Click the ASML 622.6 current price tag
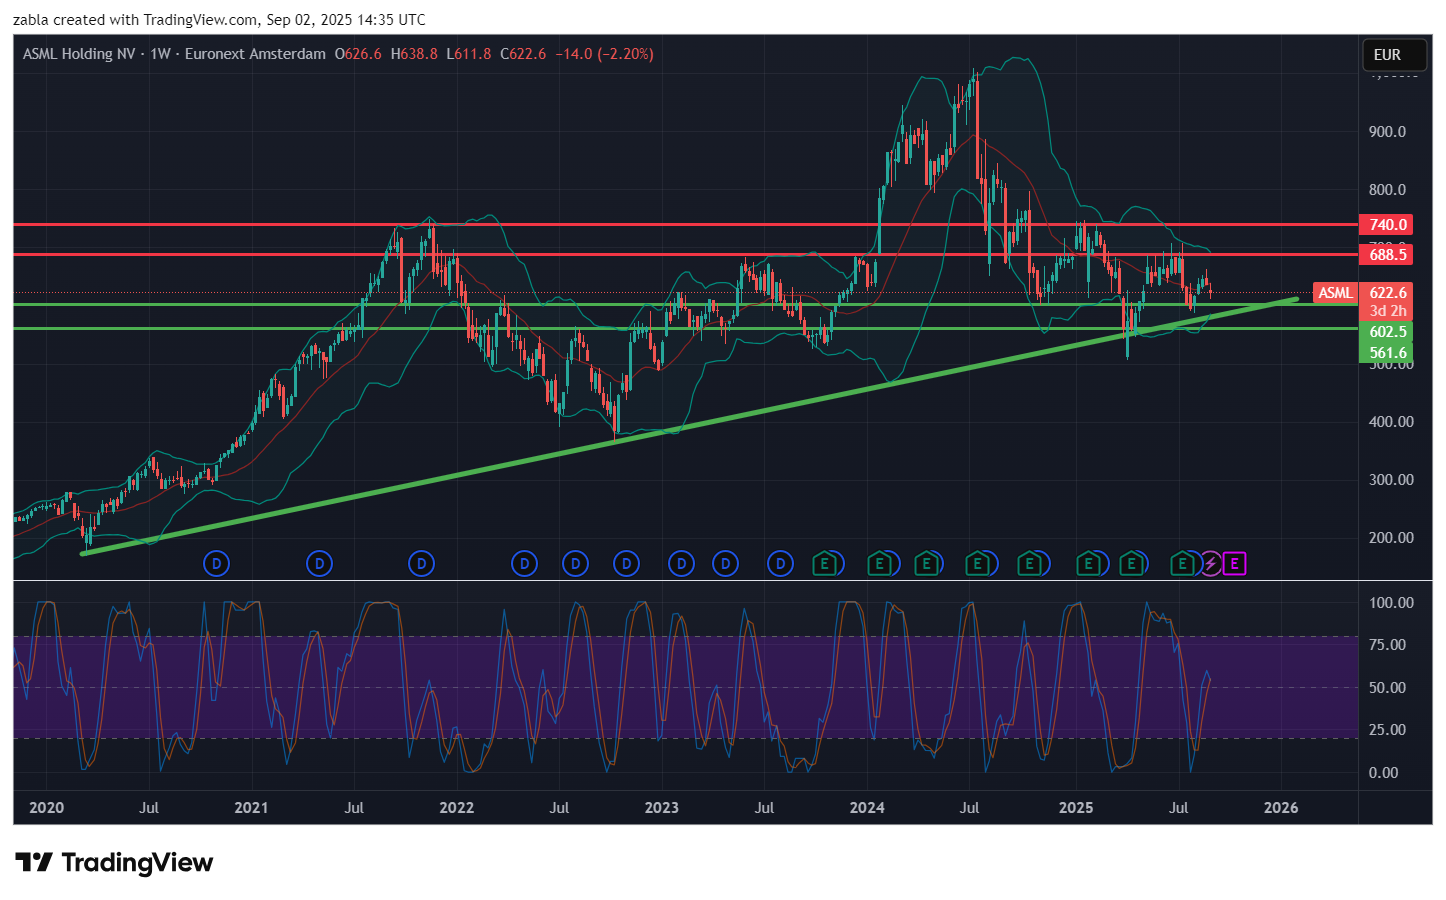This screenshot has height=900, width=1446. pyautogui.click(x=1363, y=293)
